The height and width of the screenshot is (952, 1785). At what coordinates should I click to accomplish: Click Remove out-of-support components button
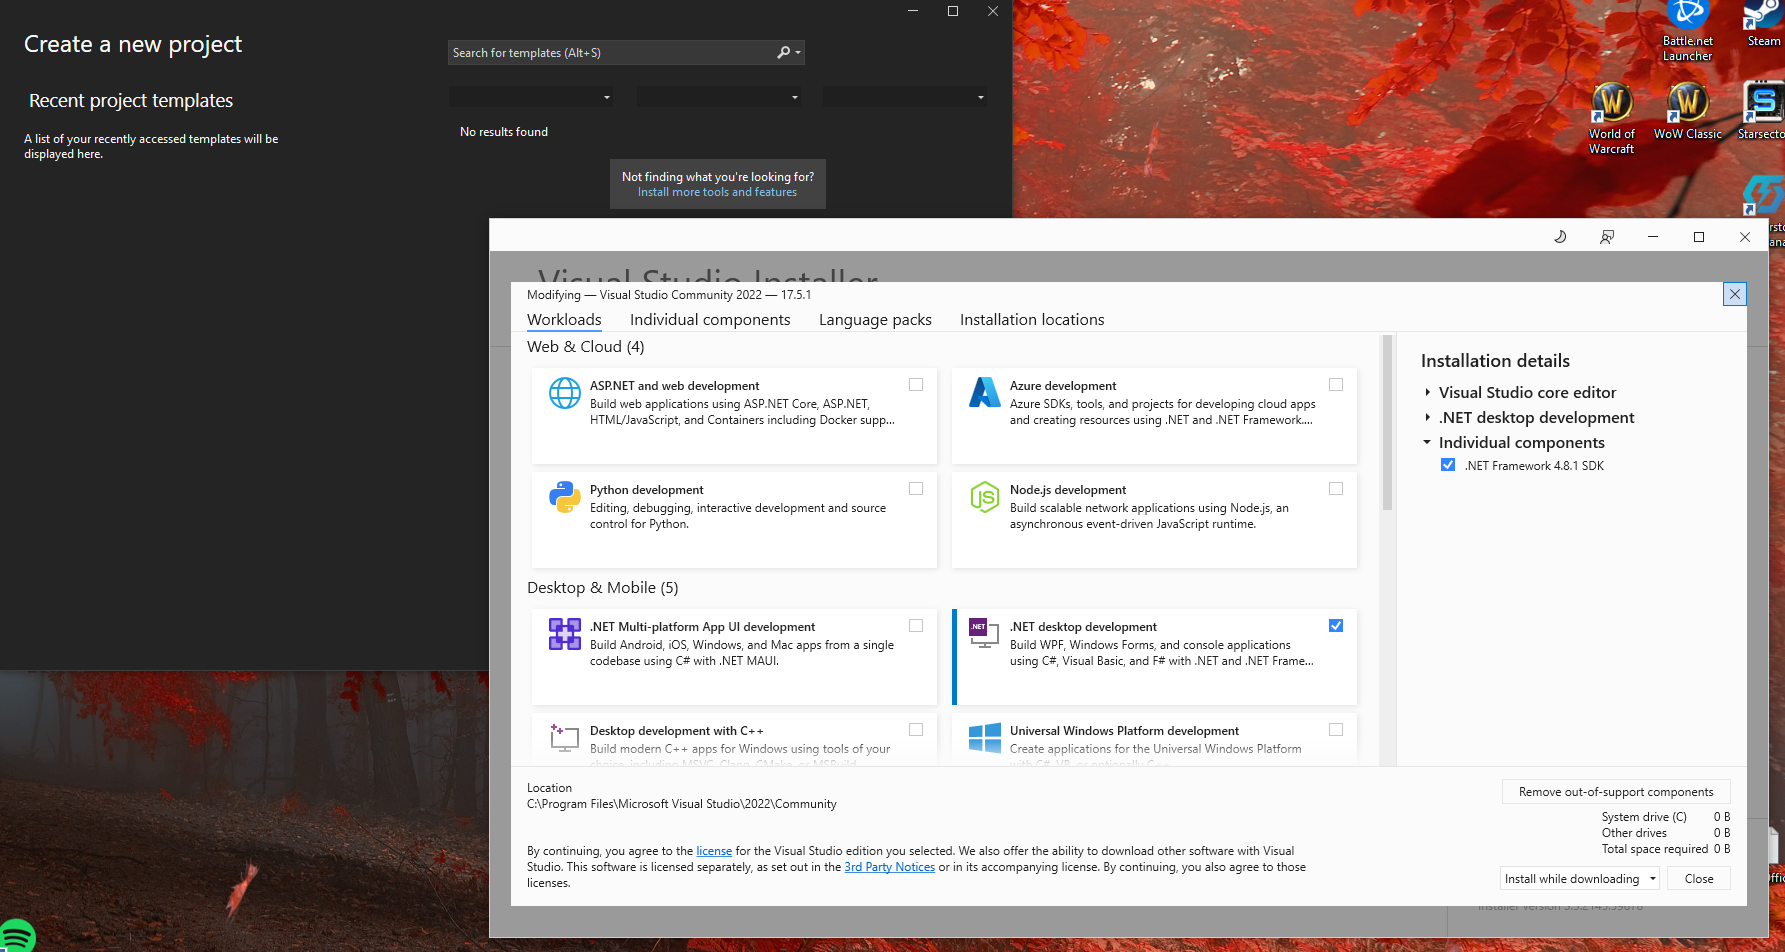[1616, 792]
